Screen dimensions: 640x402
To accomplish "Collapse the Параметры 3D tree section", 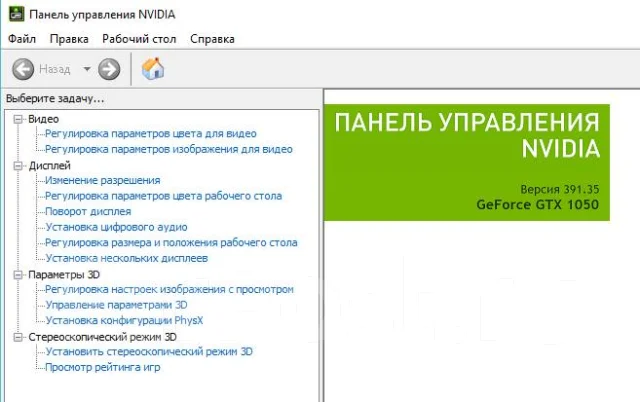I will 18,275.
